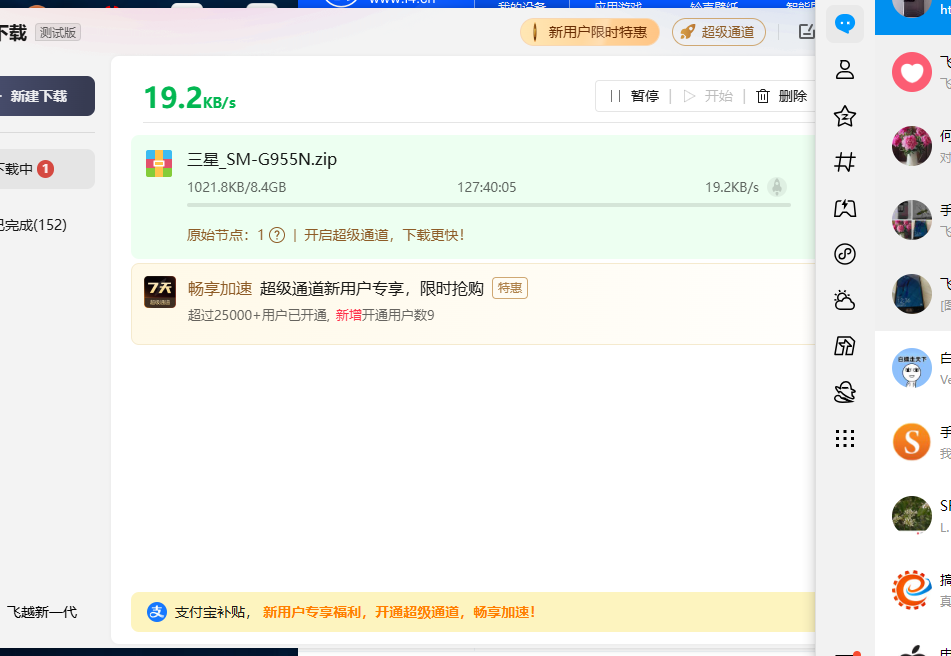Click the Alipay logo icon in bottom banner
The image size is (951, 656).
157,612
